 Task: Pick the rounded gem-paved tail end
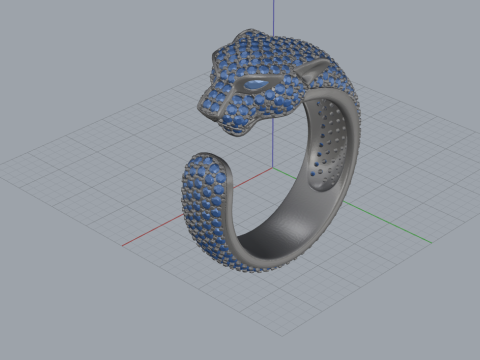tap(208, 200)
